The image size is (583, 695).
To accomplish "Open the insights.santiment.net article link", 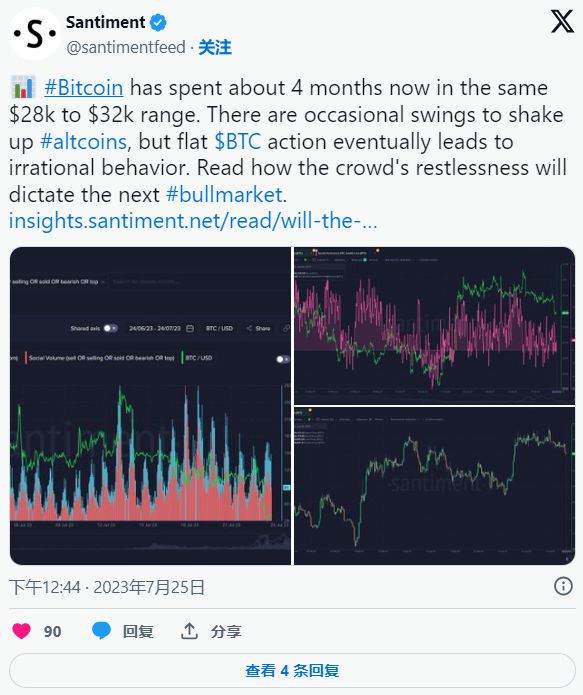I will pyautogui.click(x=193, y=221).
